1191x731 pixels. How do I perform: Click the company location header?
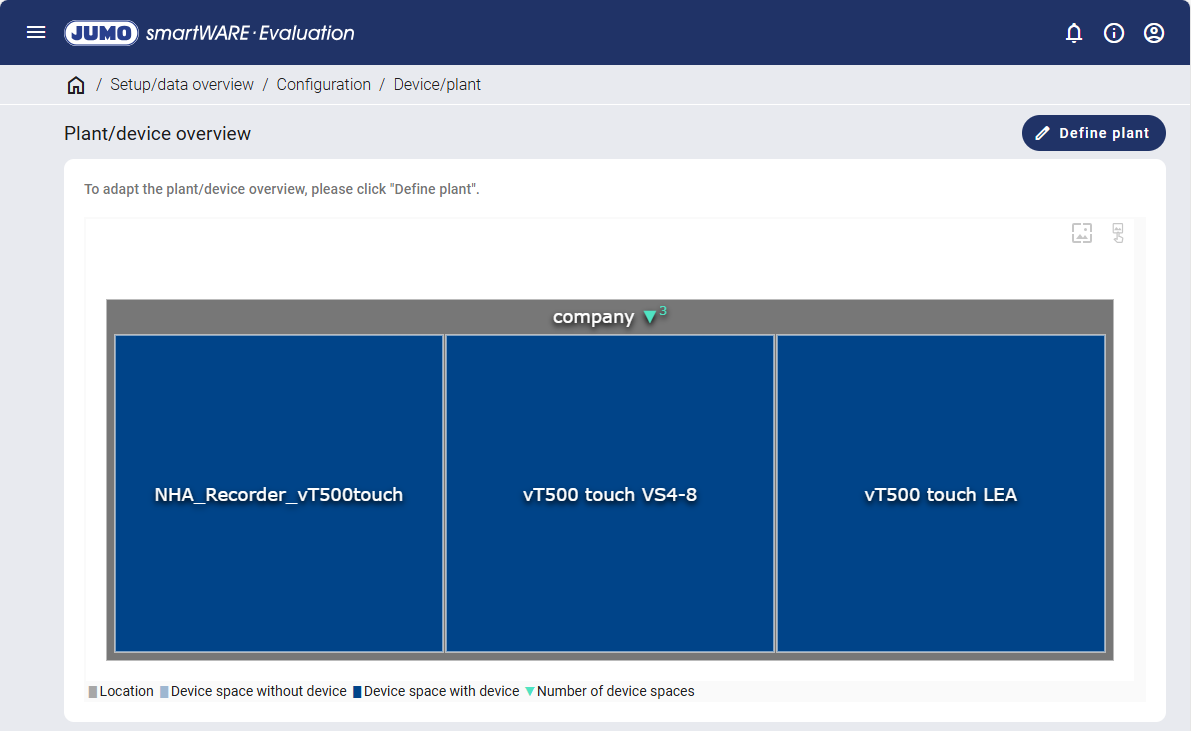[593, 317]
